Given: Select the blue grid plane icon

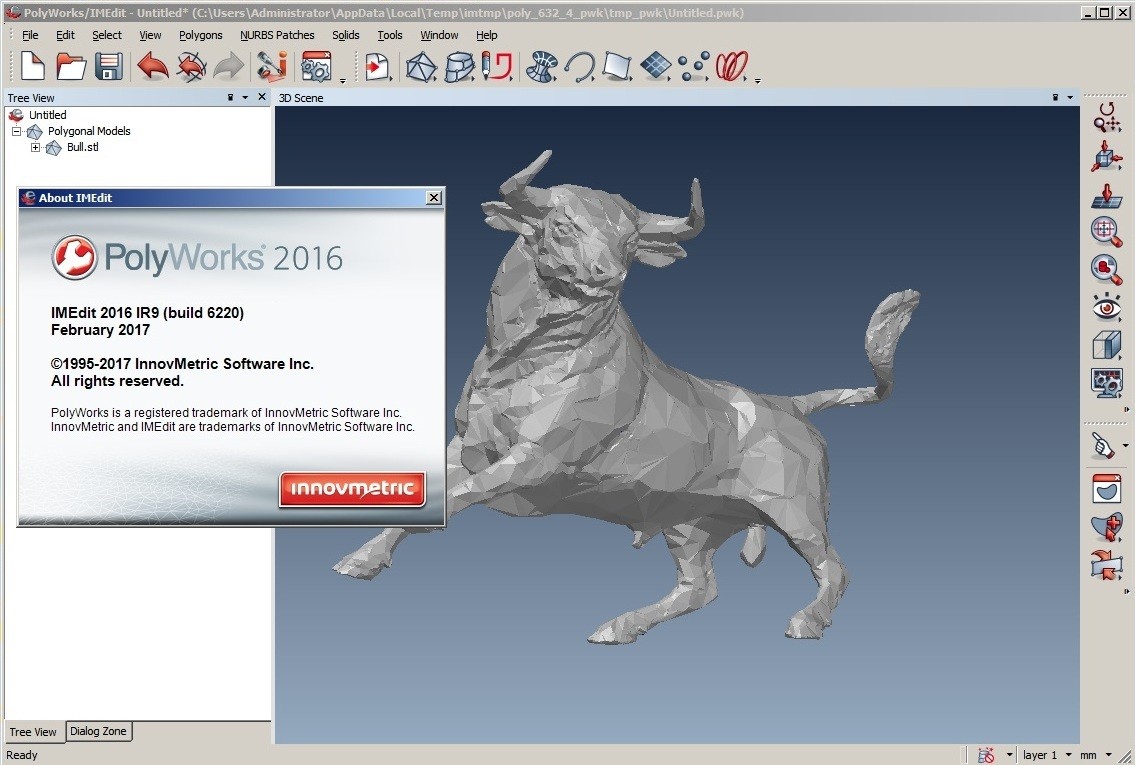Looking at the screenshot, I should [x=656, y=66].
